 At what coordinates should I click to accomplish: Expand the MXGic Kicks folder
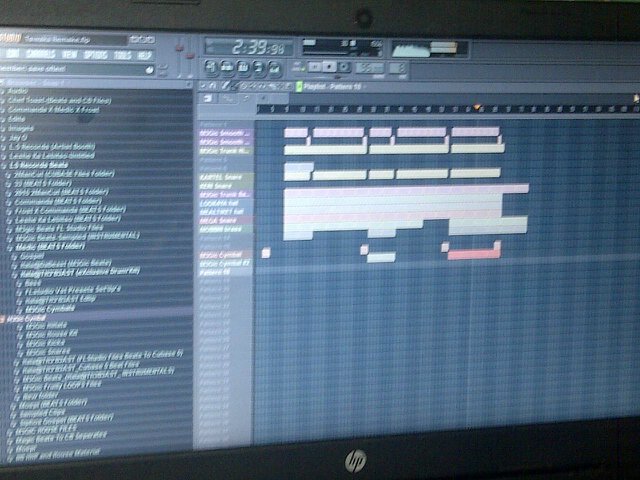(45, 343)
